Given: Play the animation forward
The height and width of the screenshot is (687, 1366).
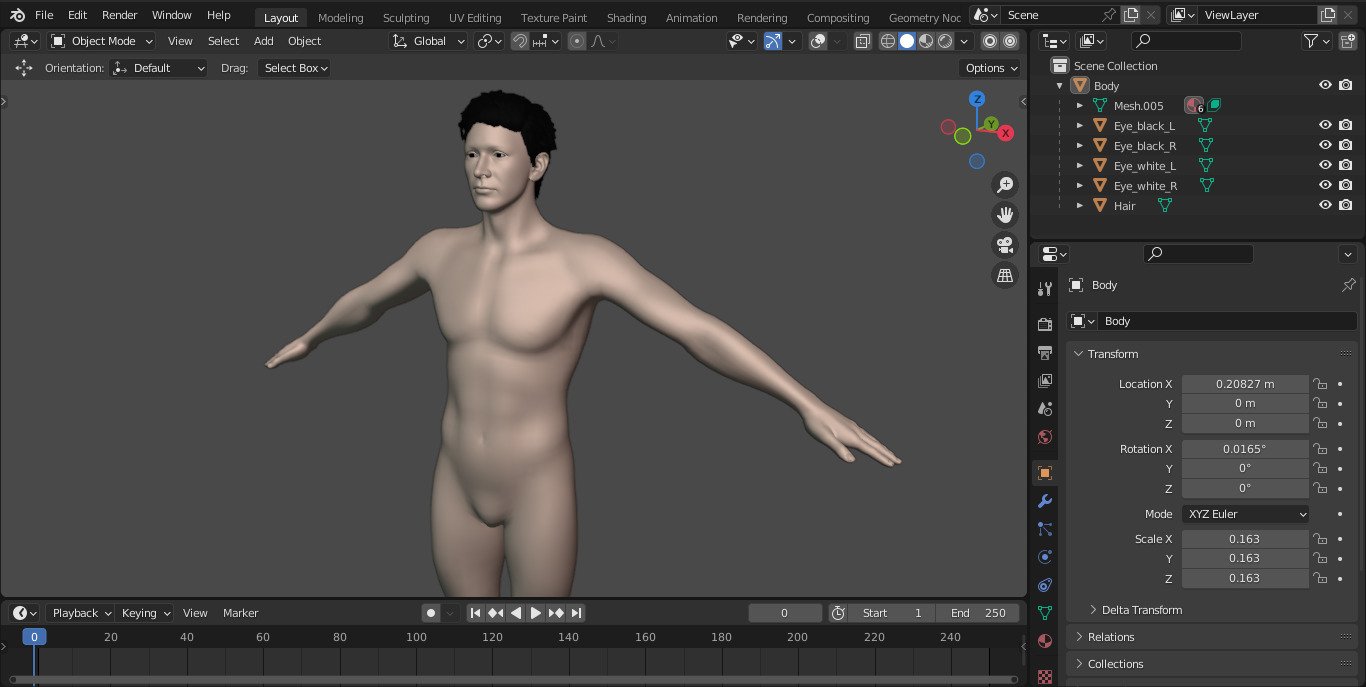Looking at the screenshot, I should coord(536,613).
